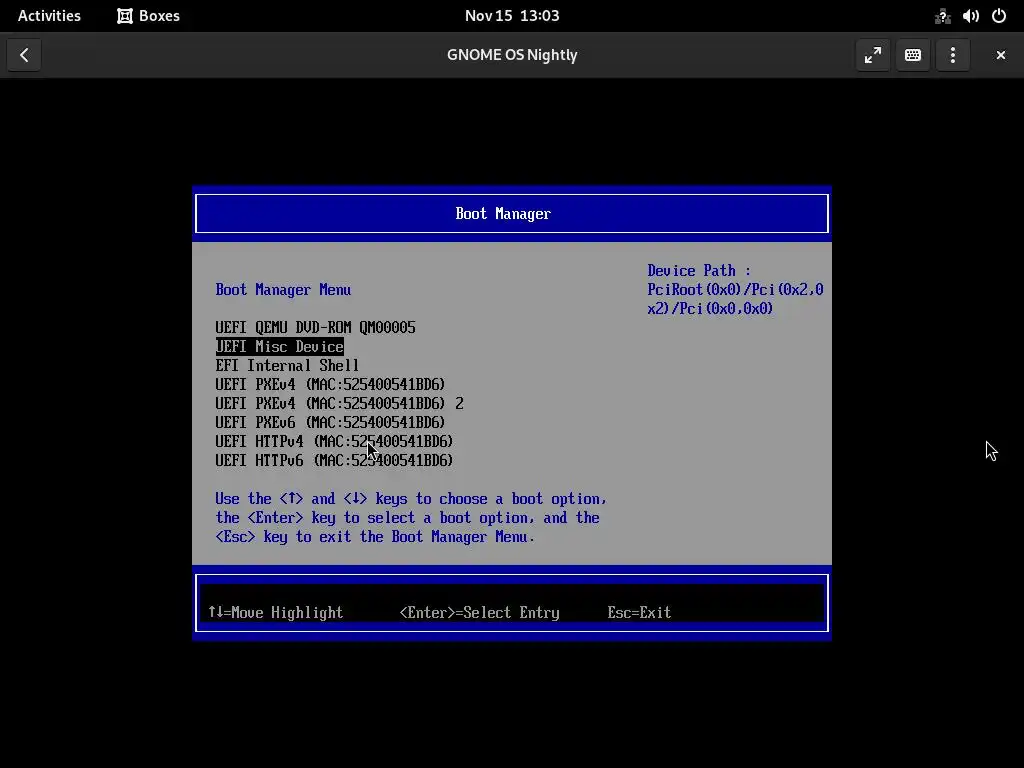The height and width of the screenshot is (768, 1024).
Task: Open the keyboard shortcuts button
Action: click(x=912, y=55)
